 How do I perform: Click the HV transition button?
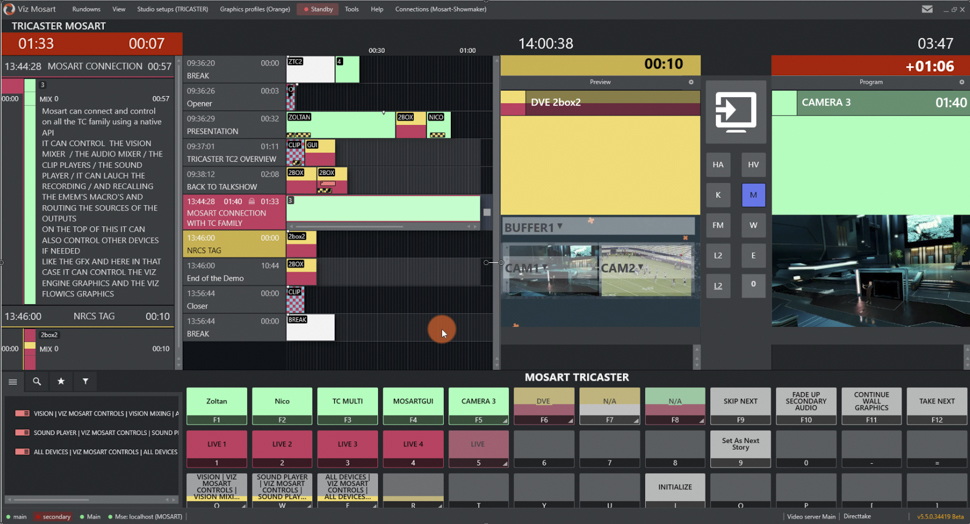coord(753,165)
